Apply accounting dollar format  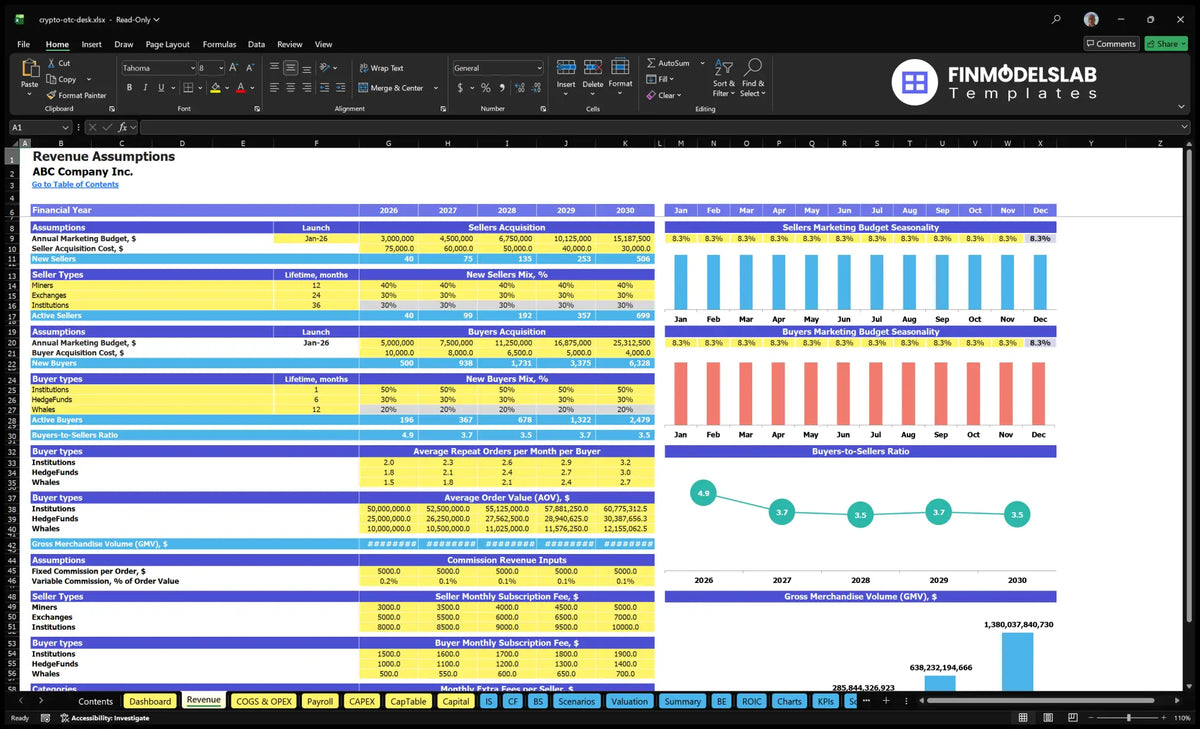(x=460, y=88)
